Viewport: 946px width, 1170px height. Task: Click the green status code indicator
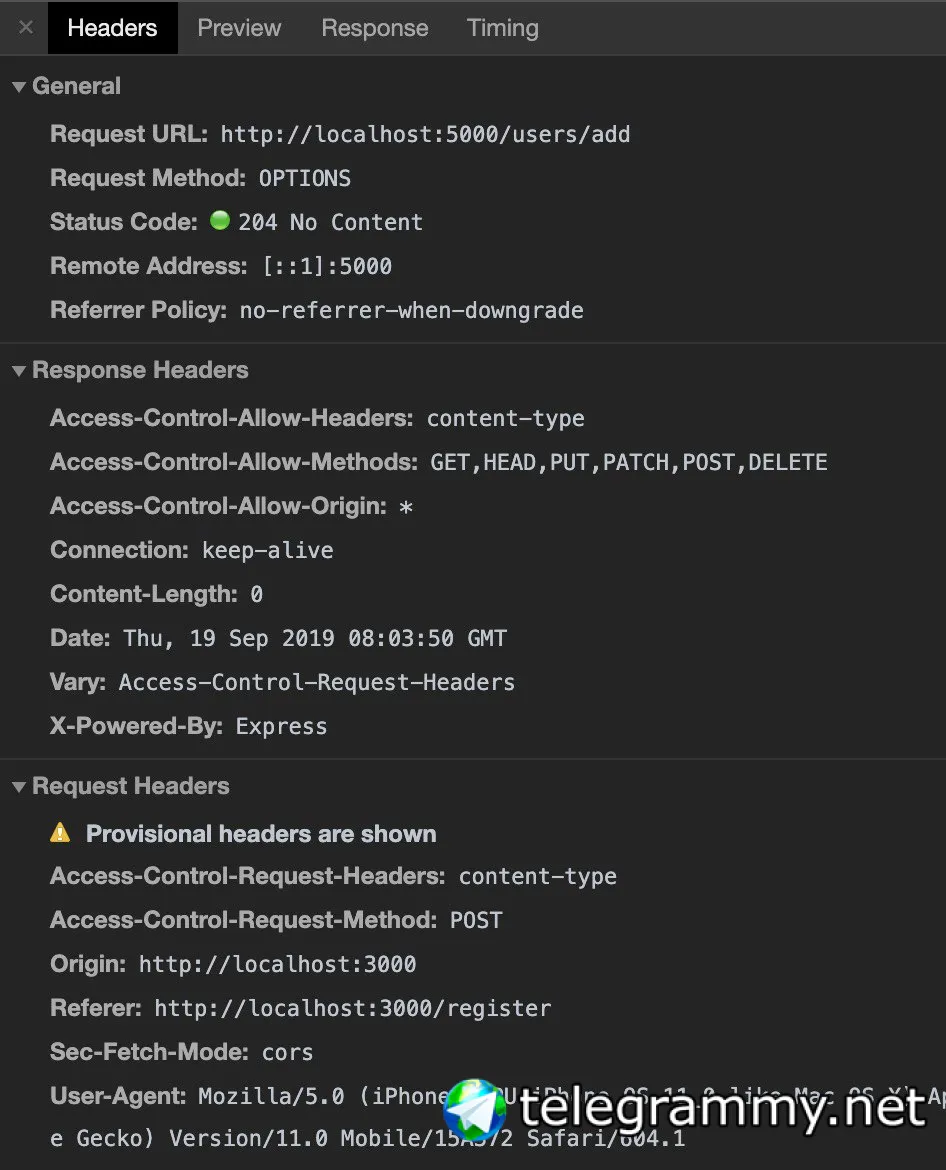pyautogui.click(x=219, y=220)
